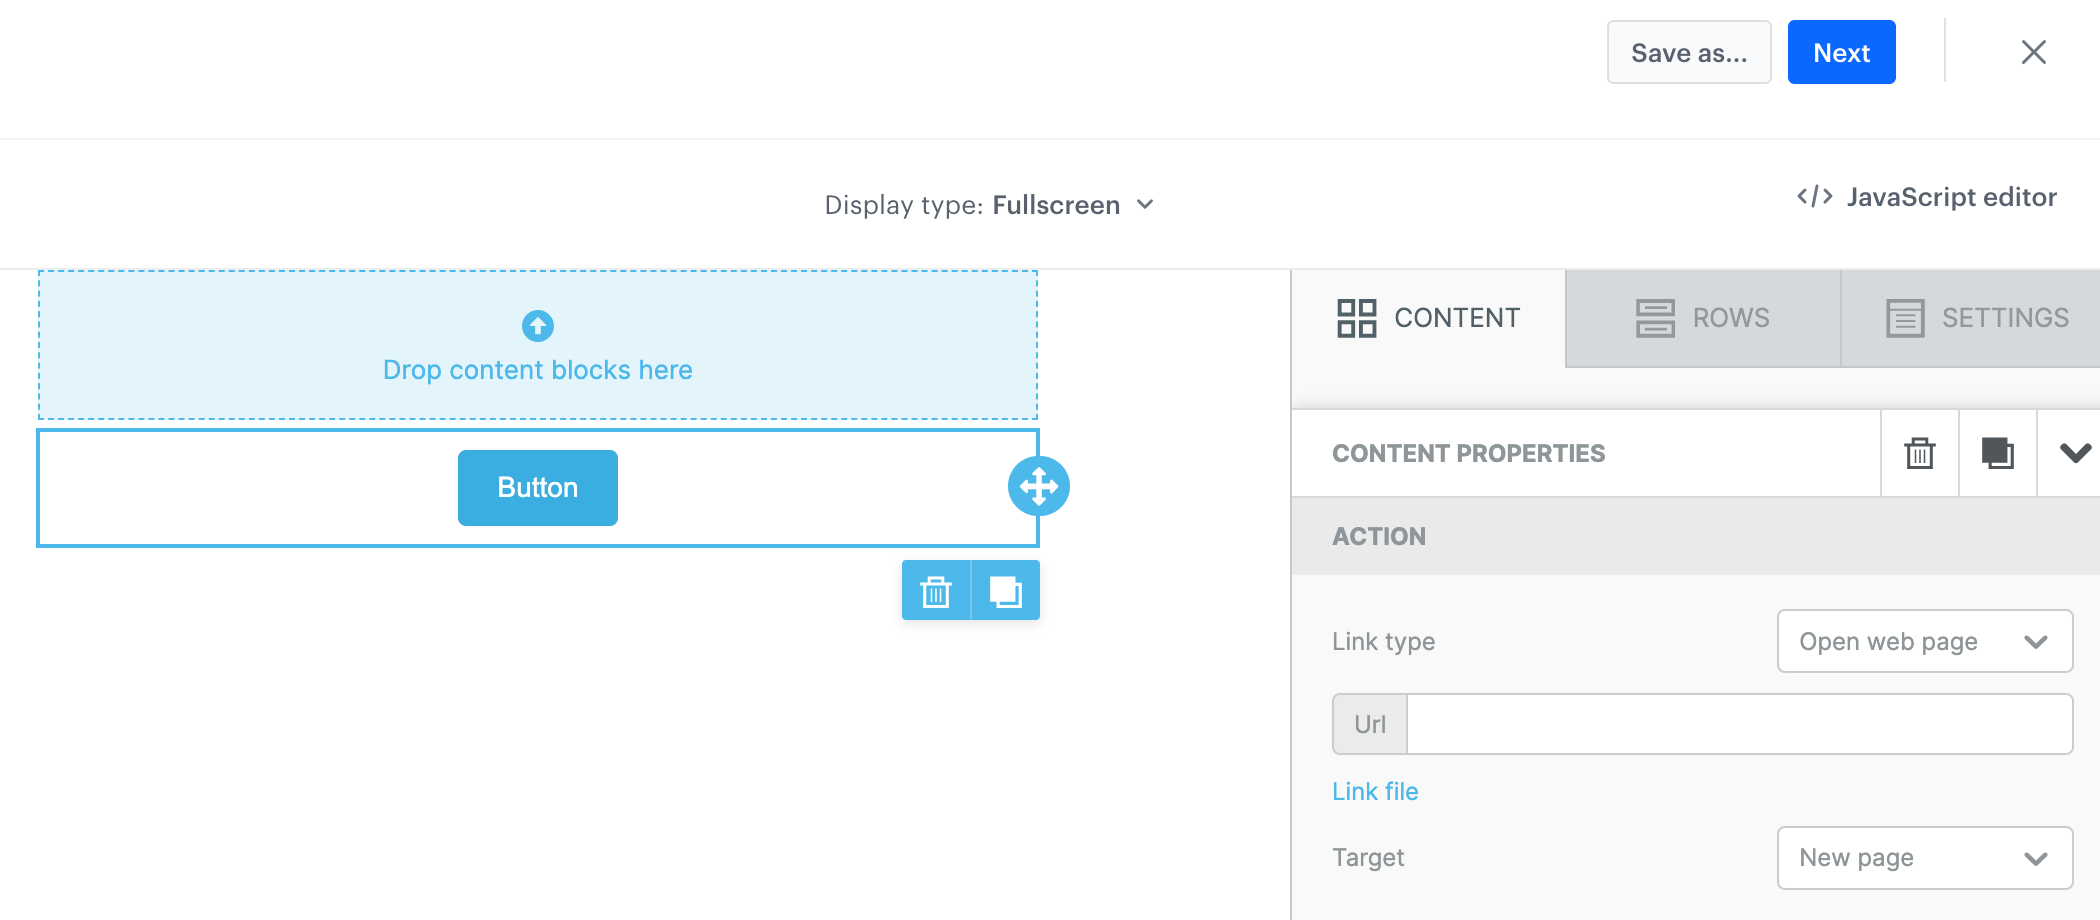The height and width of the screenshot is (920, 2100).
Task: Click the Save as... button
Action: (1689, 52)
